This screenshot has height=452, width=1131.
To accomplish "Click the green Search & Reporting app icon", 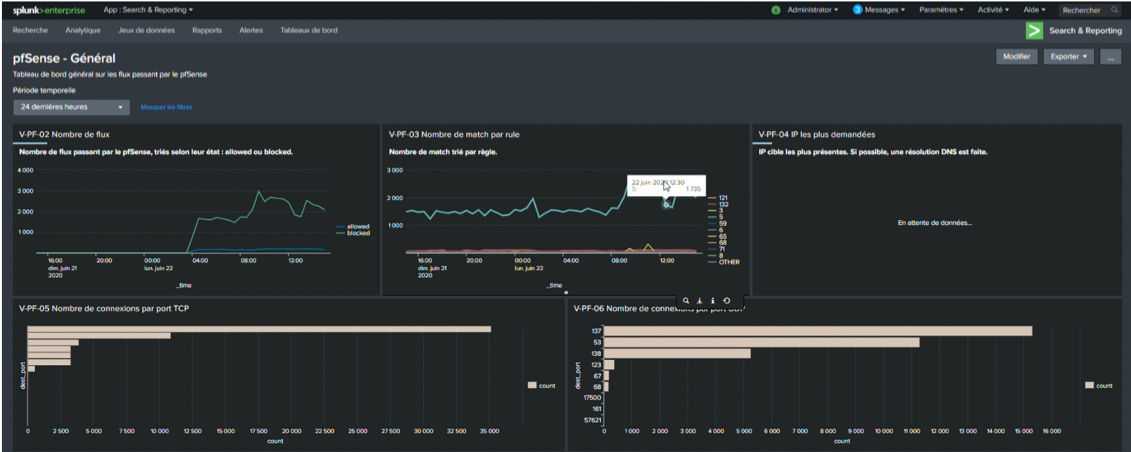I will [x=1035, y=31].
